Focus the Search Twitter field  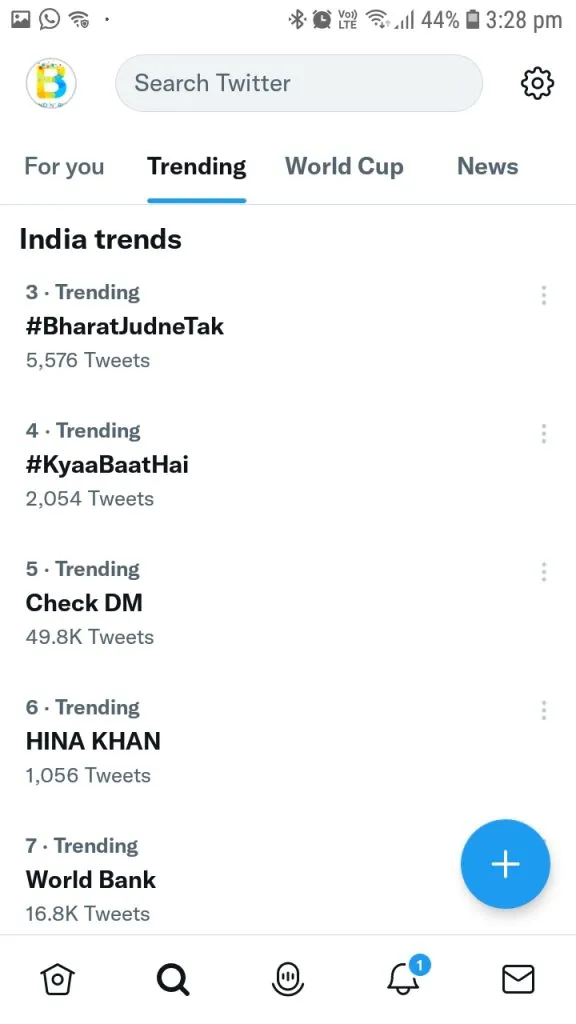[299, 83]
